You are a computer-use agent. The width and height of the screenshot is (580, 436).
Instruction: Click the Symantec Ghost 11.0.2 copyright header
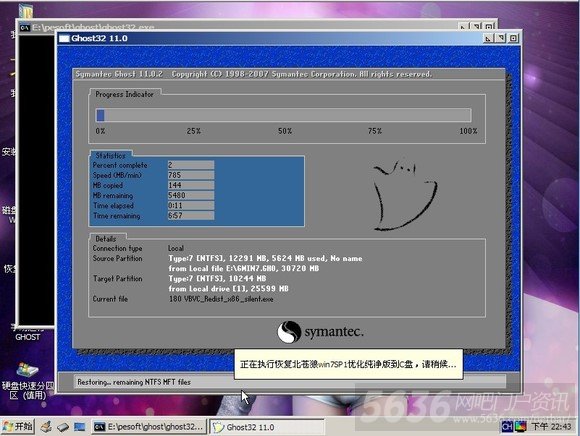tap(254, 74)
